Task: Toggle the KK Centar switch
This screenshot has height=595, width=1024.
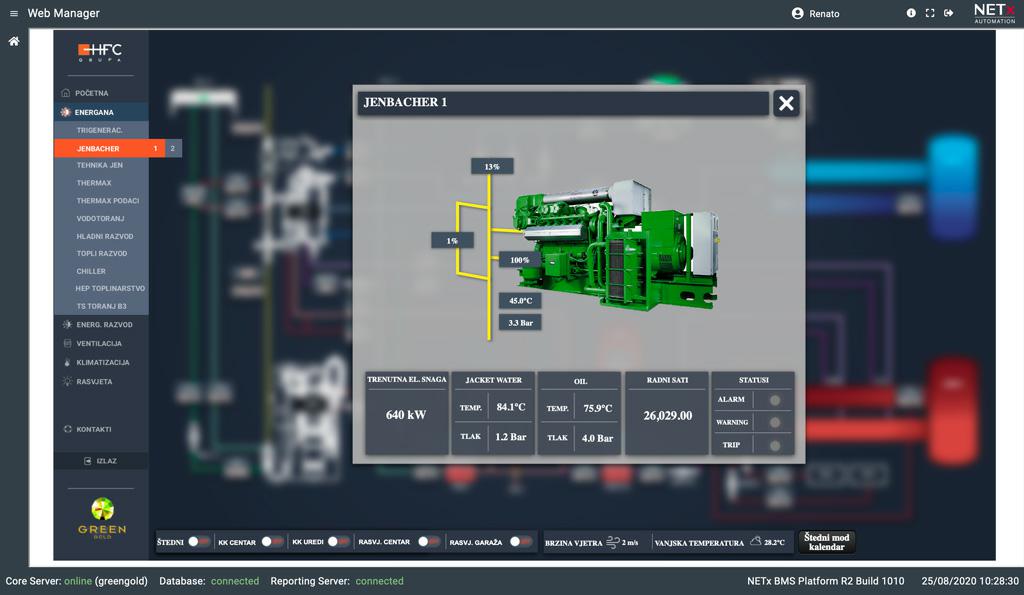Action: [272, 542]
